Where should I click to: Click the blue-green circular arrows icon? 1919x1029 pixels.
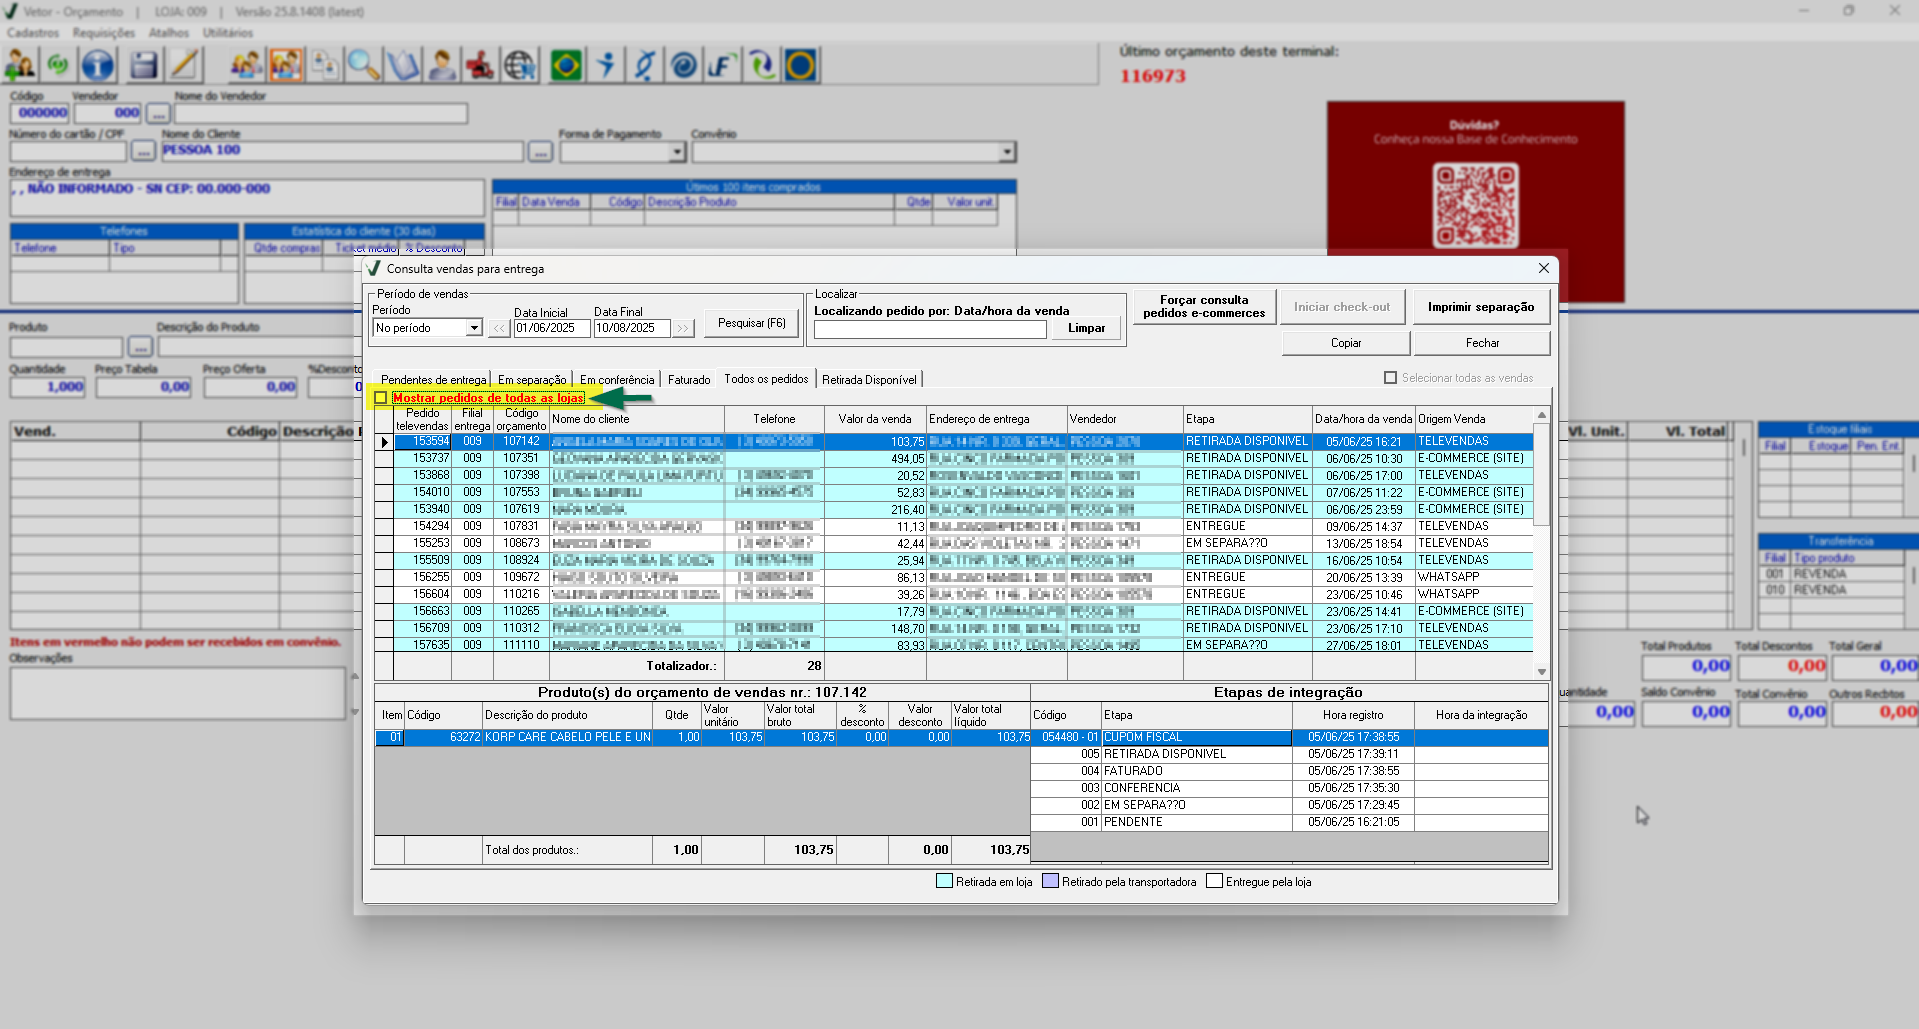tap(761, 66)
